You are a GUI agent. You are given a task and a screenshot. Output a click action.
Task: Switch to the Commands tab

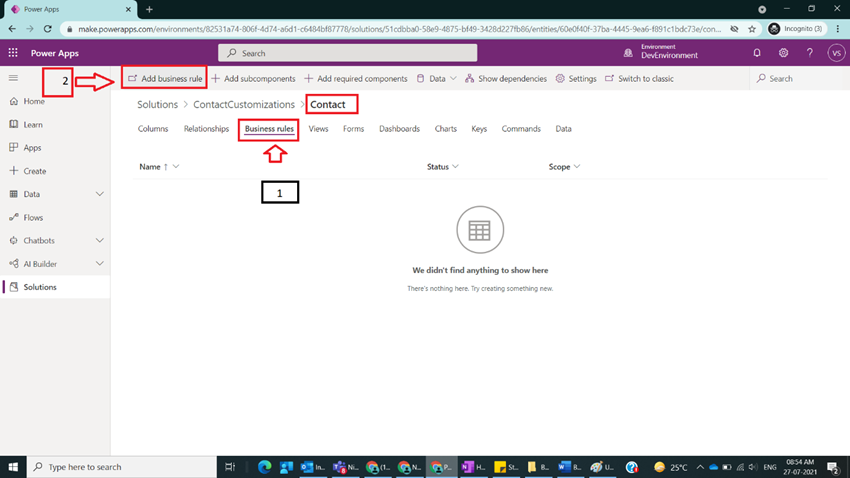[x=521, y=129]
